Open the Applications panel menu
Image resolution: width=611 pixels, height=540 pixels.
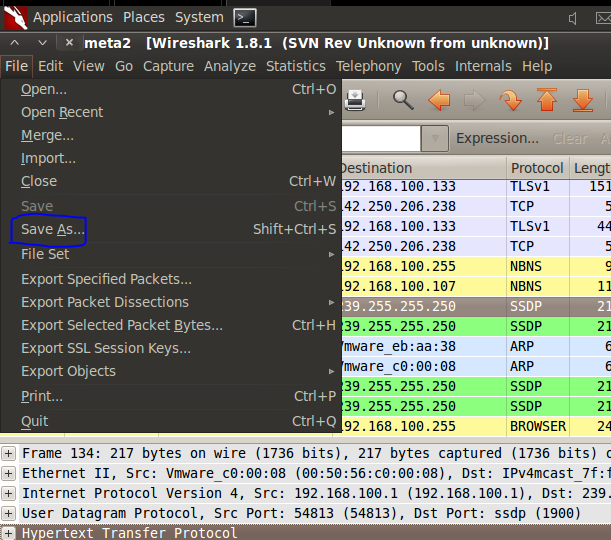72,18
